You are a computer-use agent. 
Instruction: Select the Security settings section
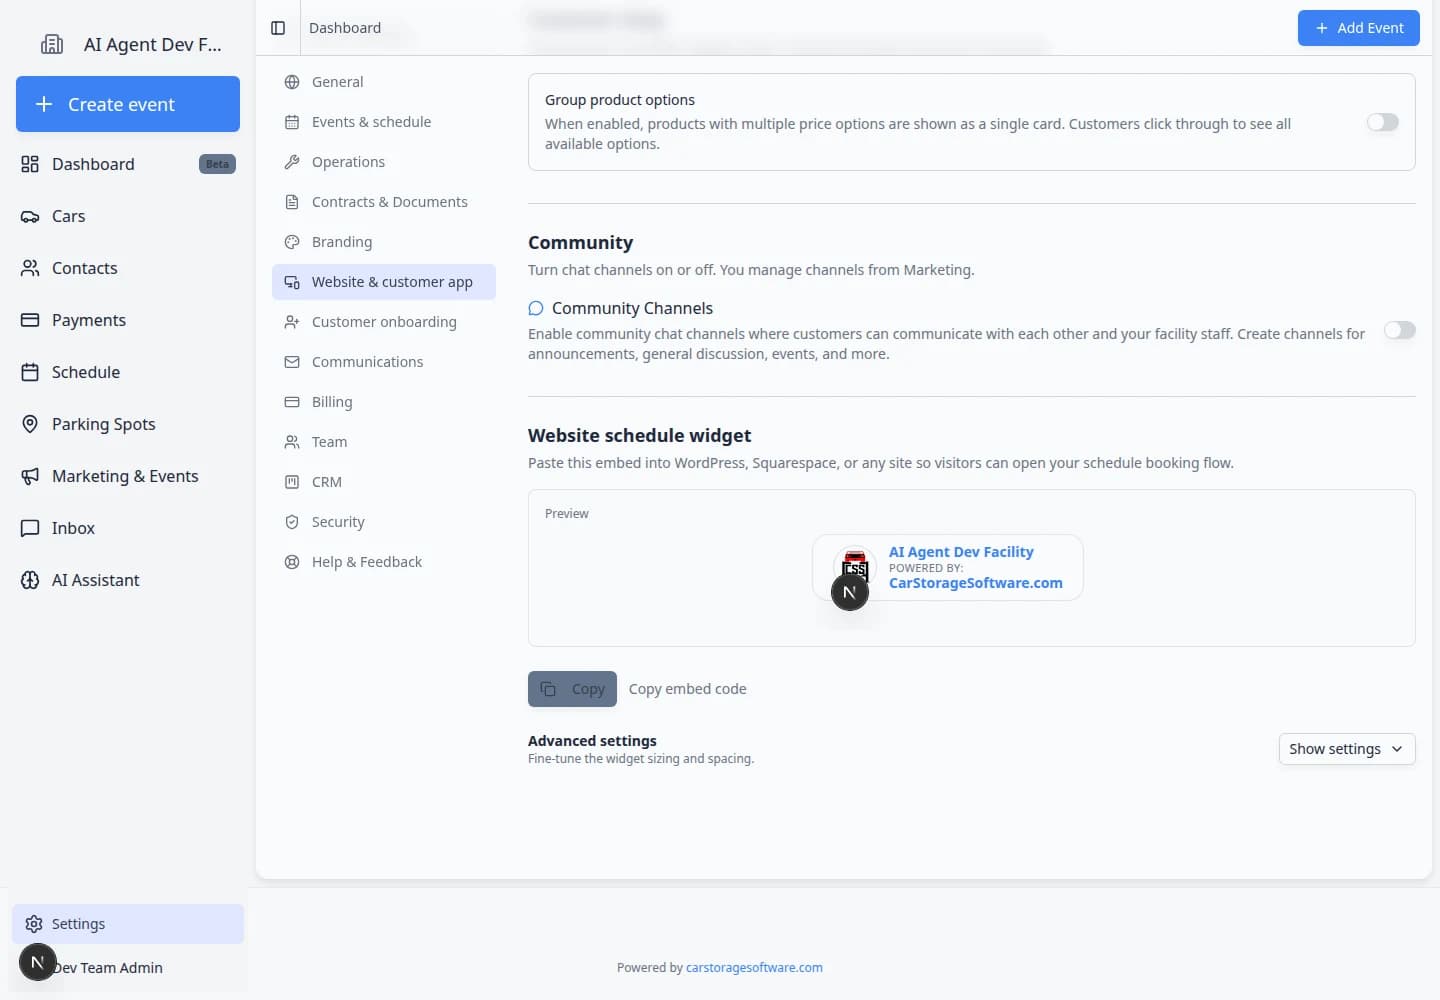point(384,522)
